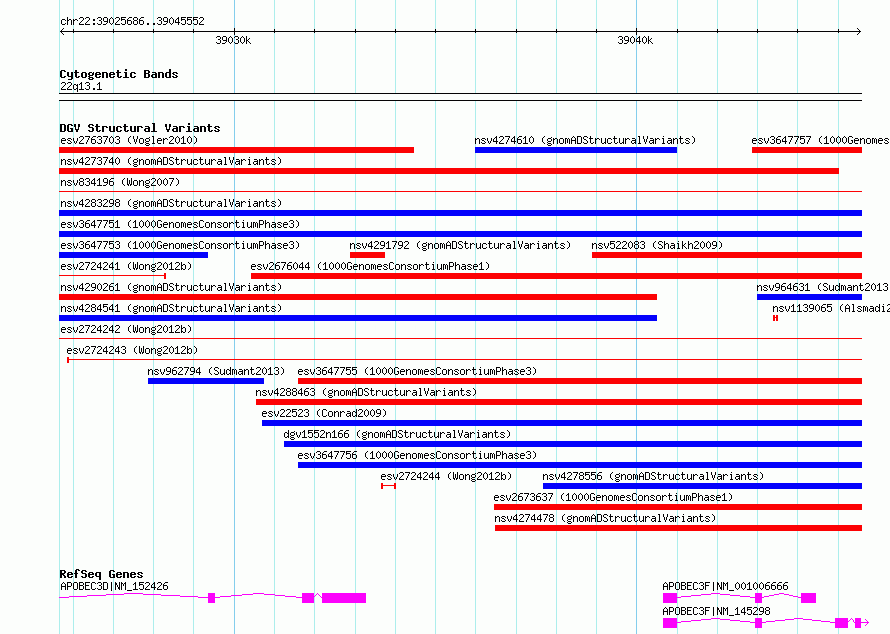Click the chr22:39025686..39045552 coordinates text
This screenshot has height=634, width=890.
[x=132, y=21]
